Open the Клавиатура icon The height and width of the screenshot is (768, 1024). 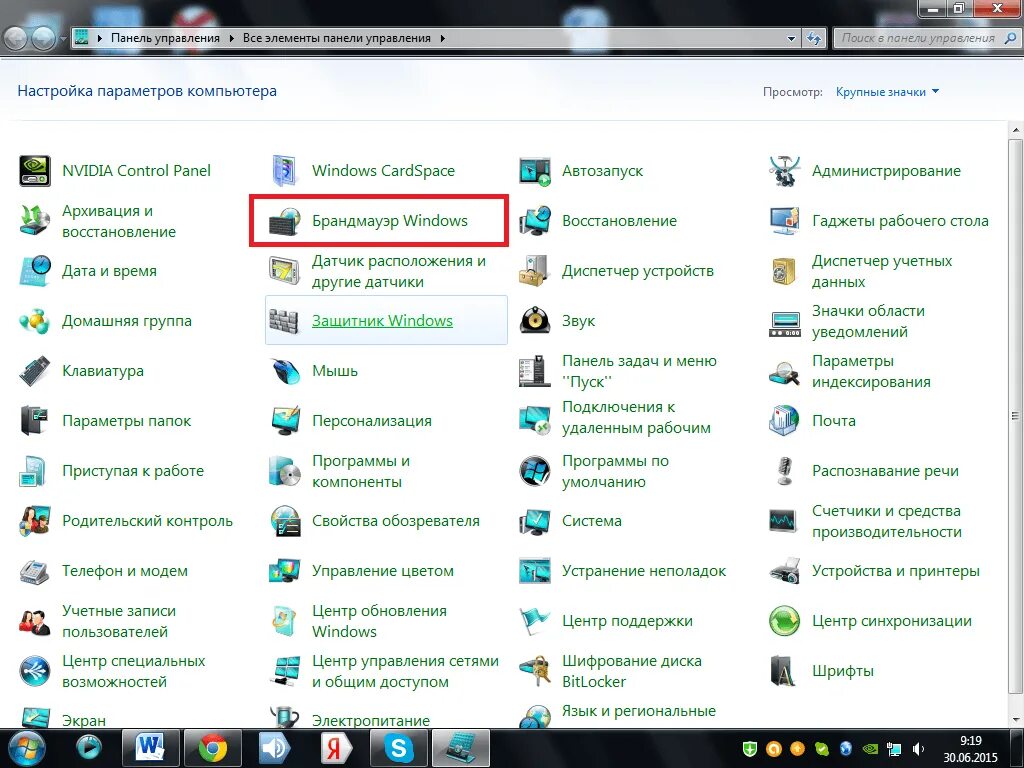tap(35, 371)
